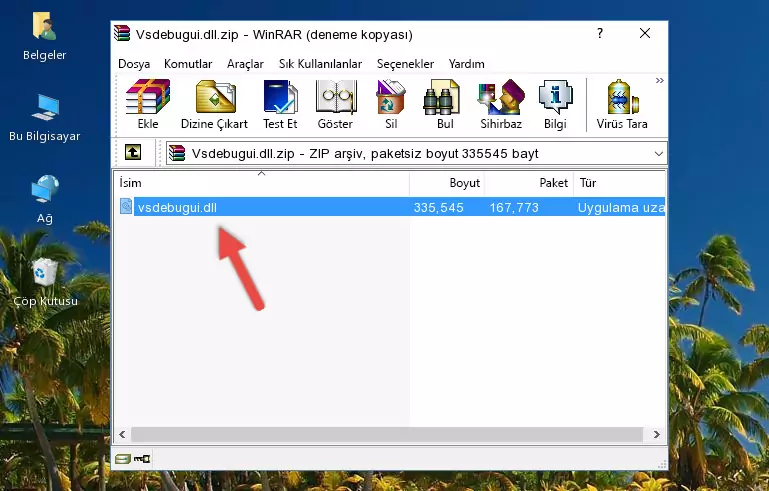Select the Çöp Kutusu recycle bin

click(45, 282)
